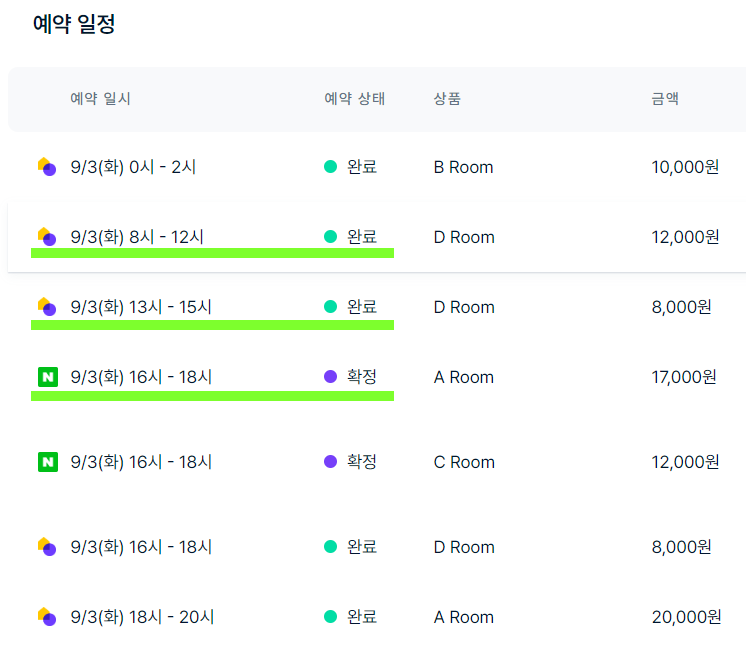Click the 금액 column header

pos(665,99)
